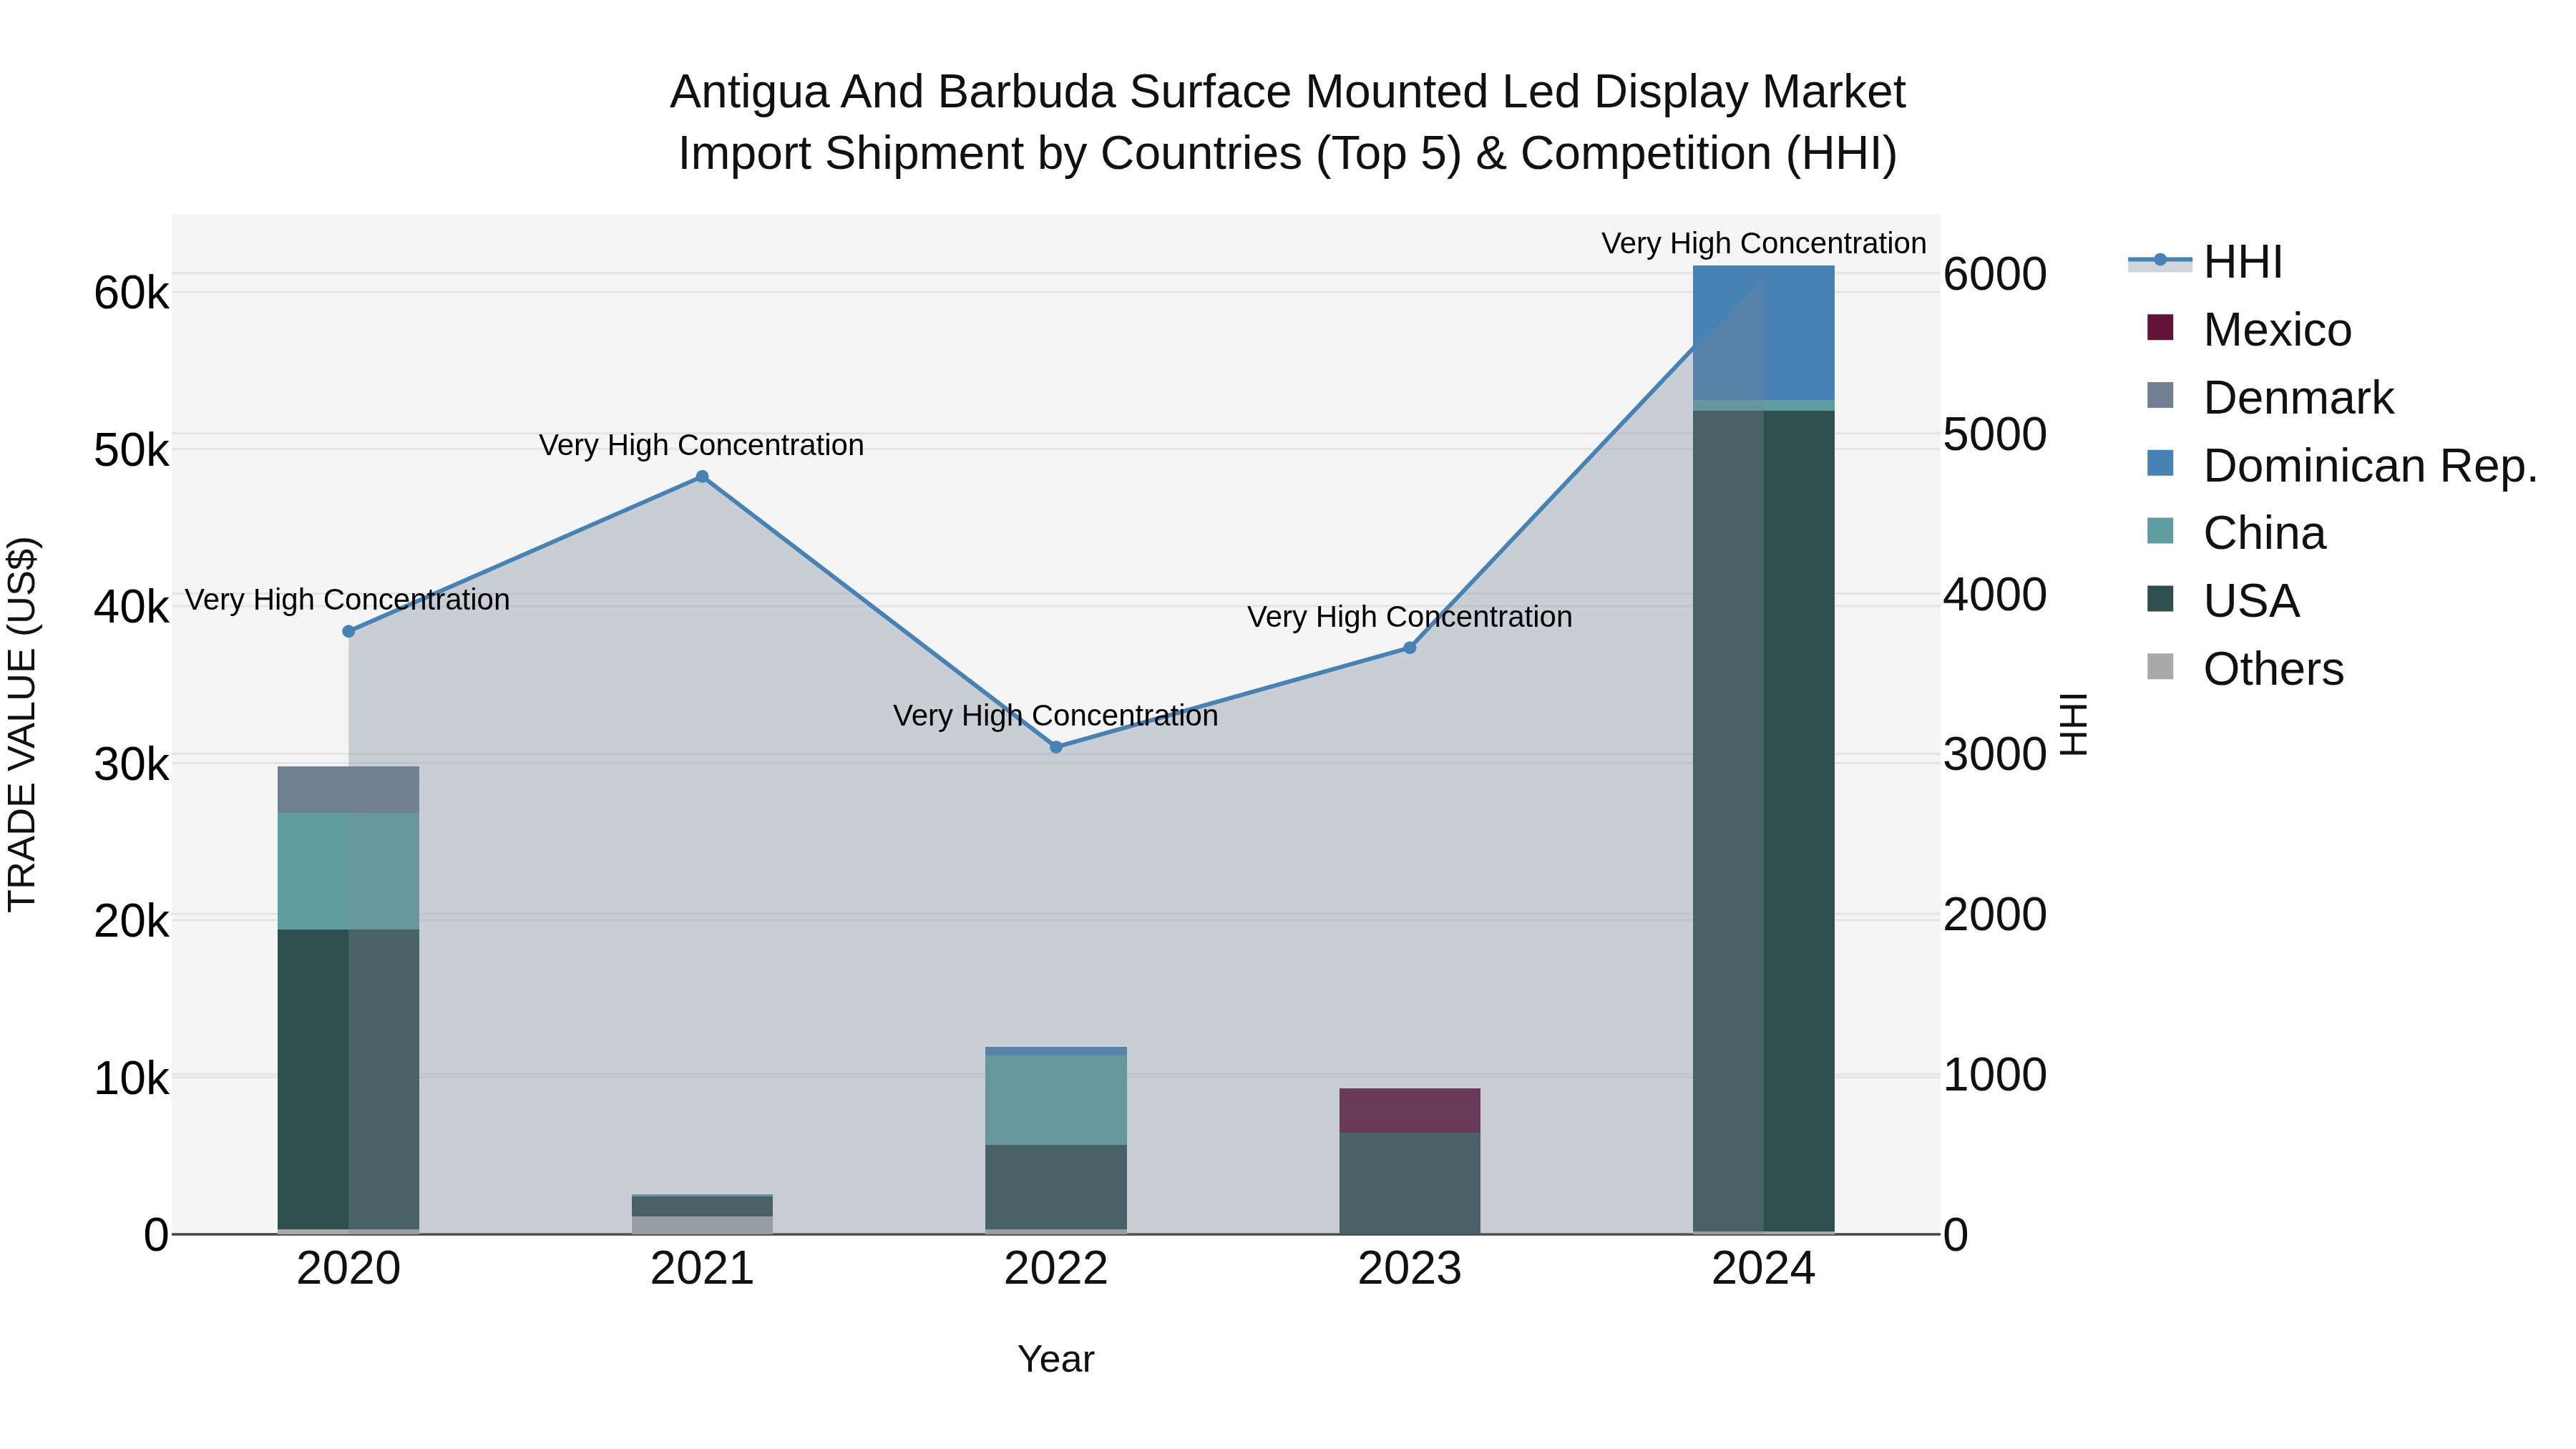Click the China bar segment in 2022

[x=1056, y=1100]
